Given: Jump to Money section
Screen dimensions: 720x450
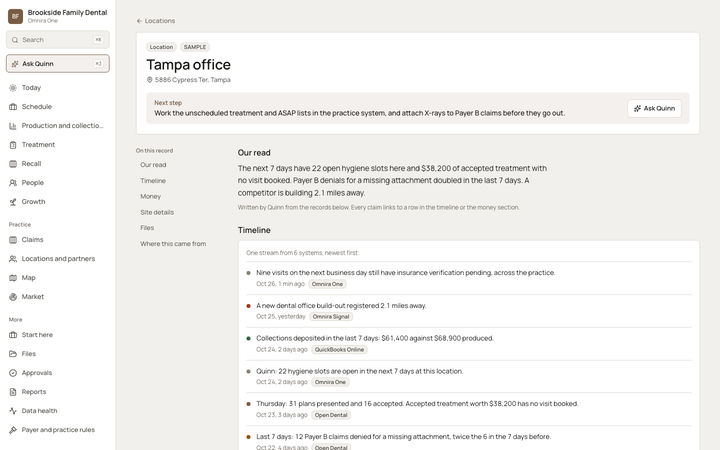Looking at the screenshot, I should pyautogui.click(x=151, y=197).
